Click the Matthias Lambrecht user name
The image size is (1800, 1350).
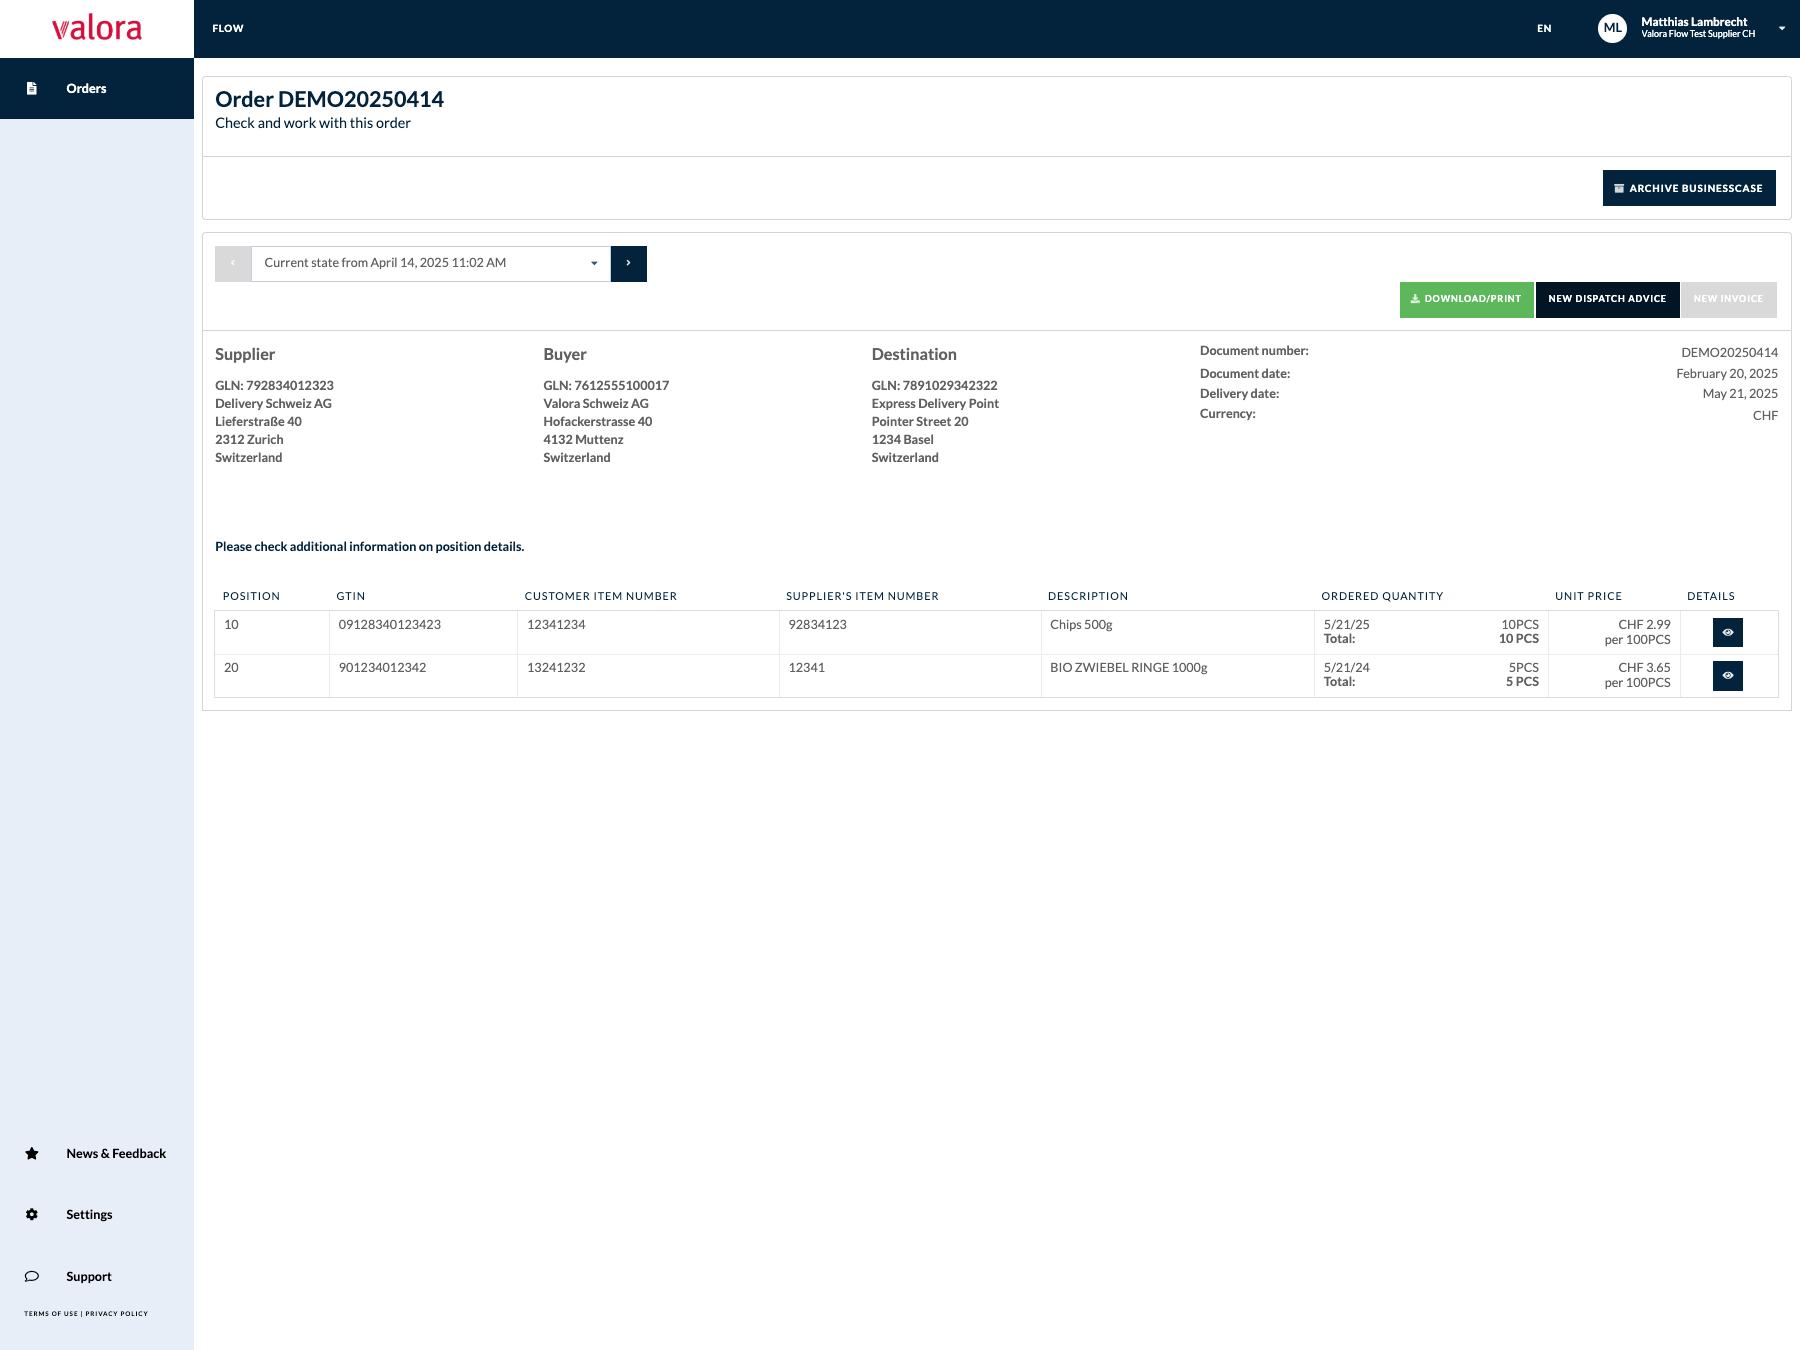point(1694,22)
